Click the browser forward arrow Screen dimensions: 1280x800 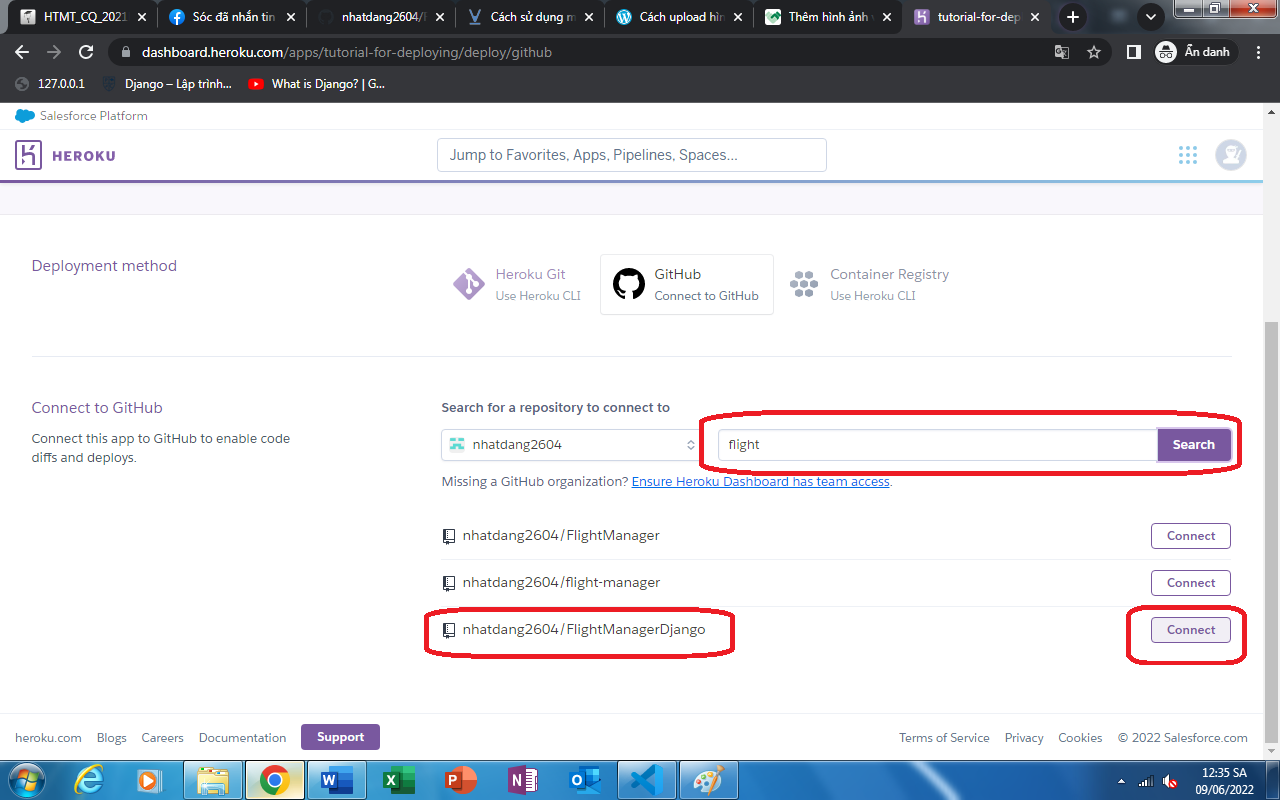(x=54, y=52)
